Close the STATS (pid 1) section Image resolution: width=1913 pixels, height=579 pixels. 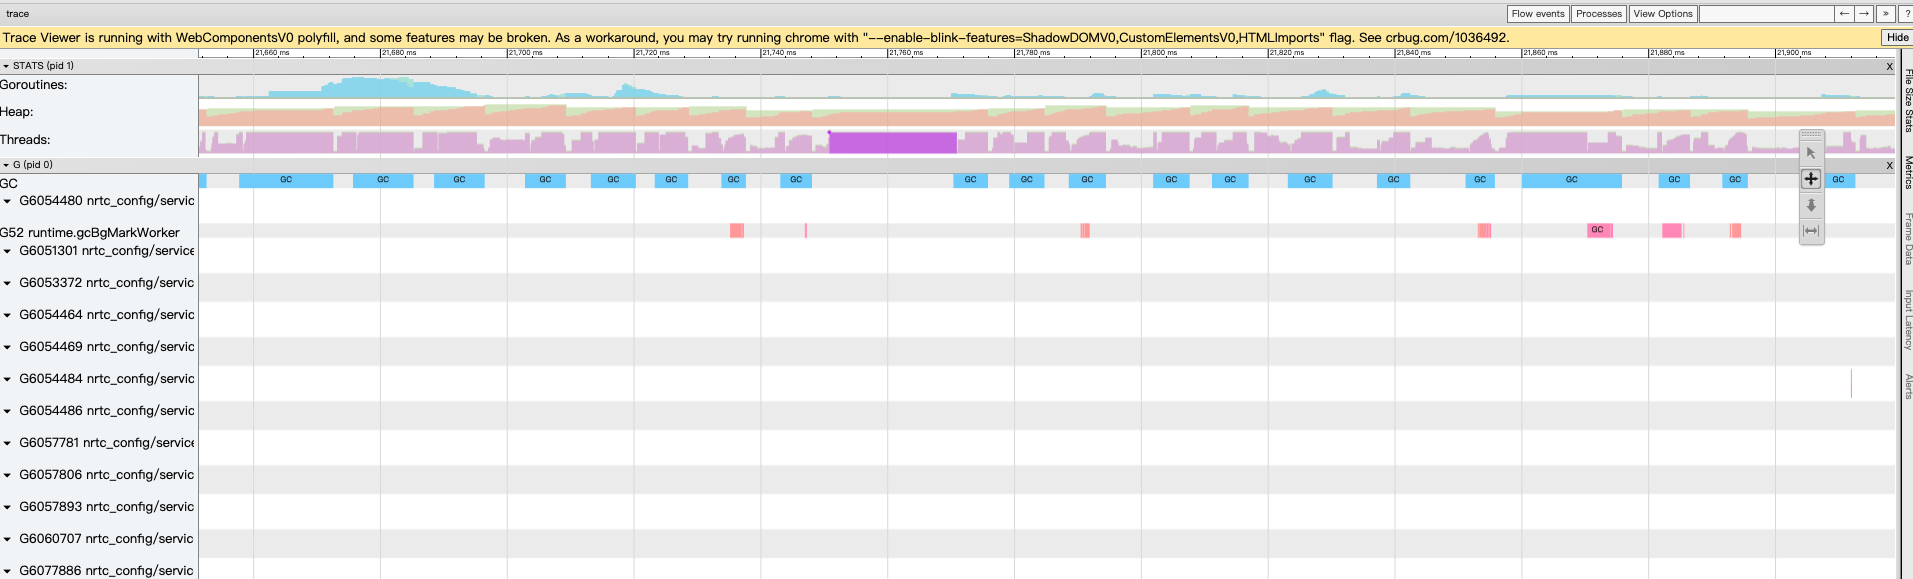[1889, 66]
